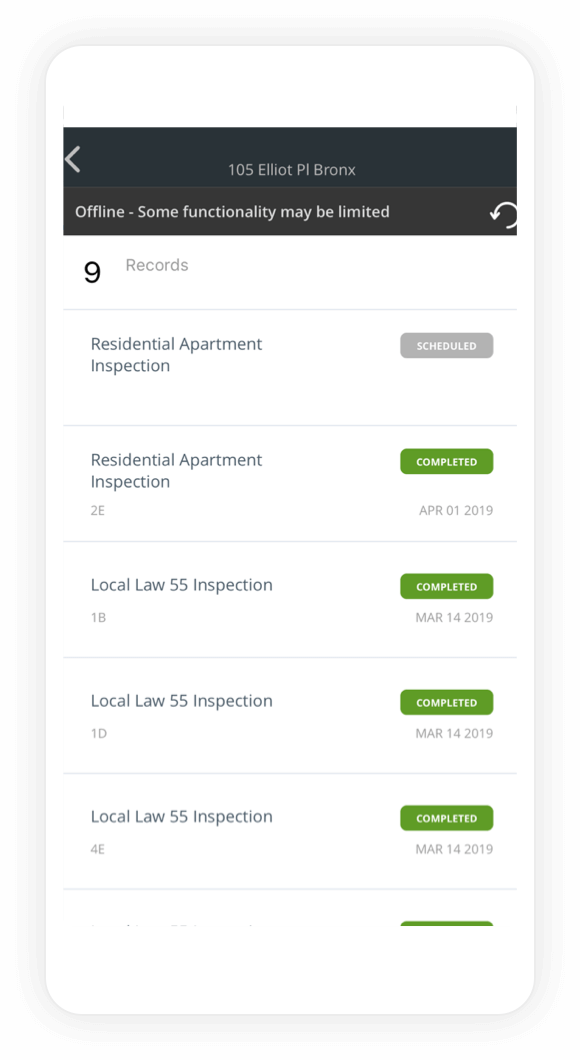Click the 9 records count
The height and width of the screenshot is (1060, 580).
pos(92,272)
